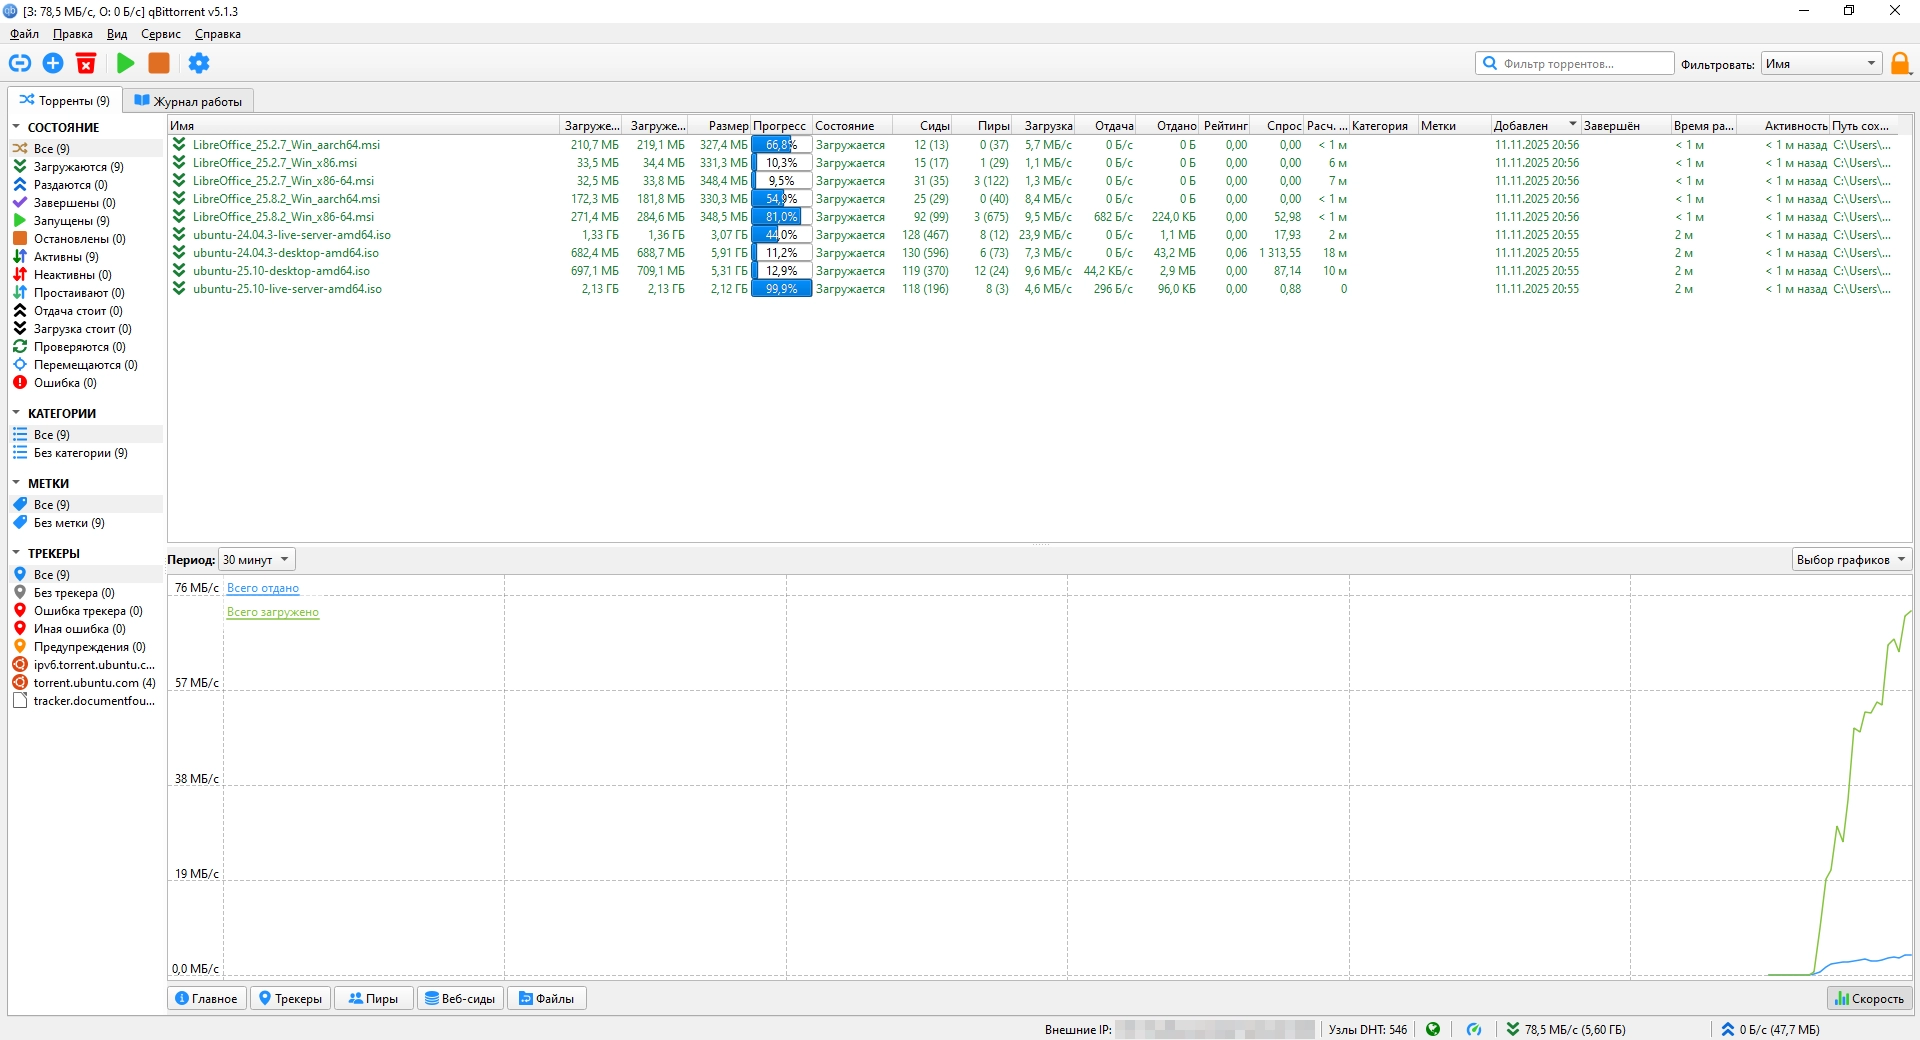Image resolution: width=1920 pixels, height=1040 pixels.
Task: Open the Сервис menu
Action: 161,34
